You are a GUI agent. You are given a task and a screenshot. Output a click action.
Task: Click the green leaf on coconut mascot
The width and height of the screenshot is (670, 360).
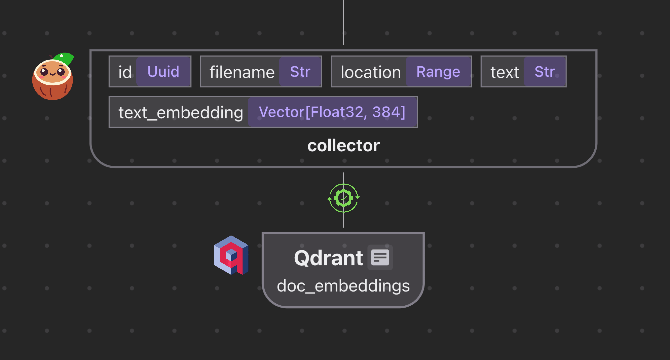pos(65,59)
